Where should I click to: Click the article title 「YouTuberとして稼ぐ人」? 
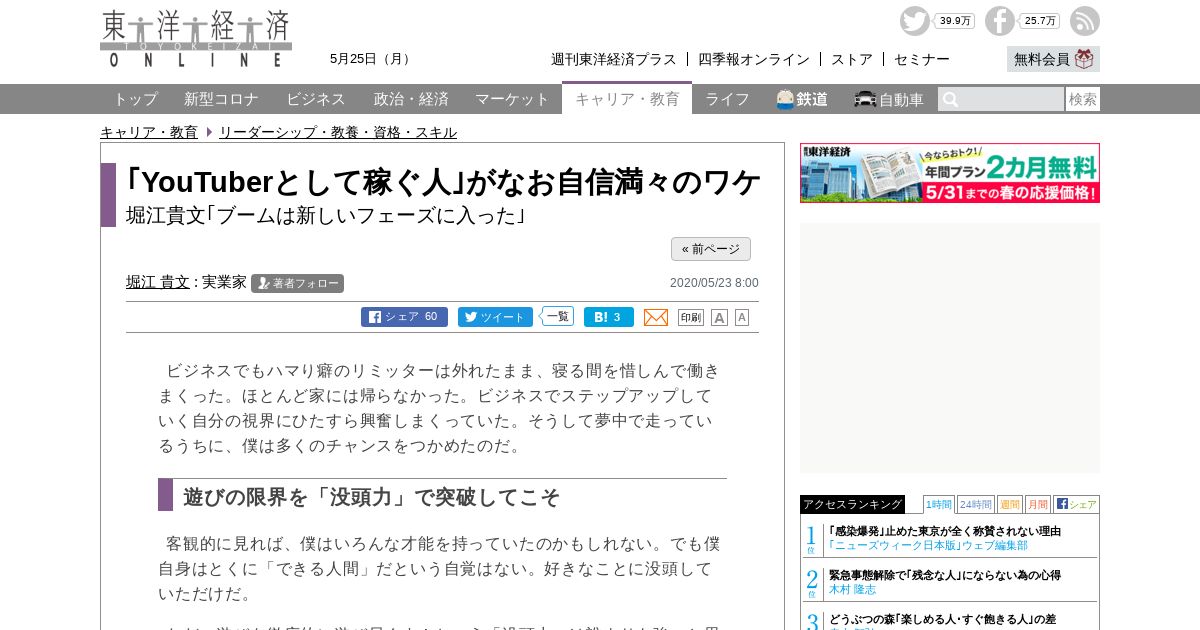tap(443, 182)
